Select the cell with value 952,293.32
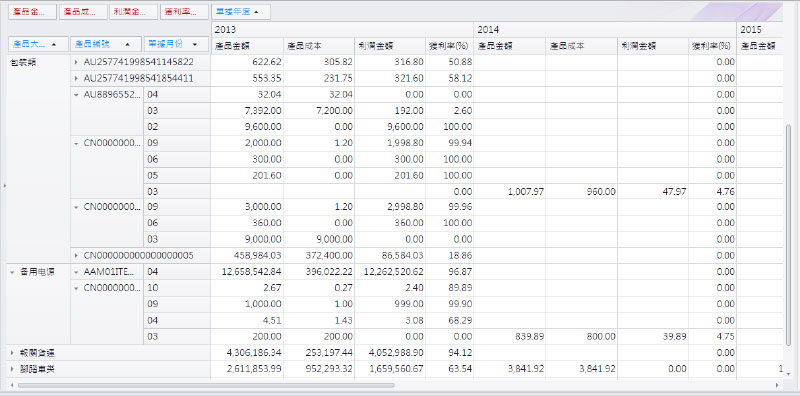Image resolution: width=800 pixels, height=396 pixels. coord(319,369)
